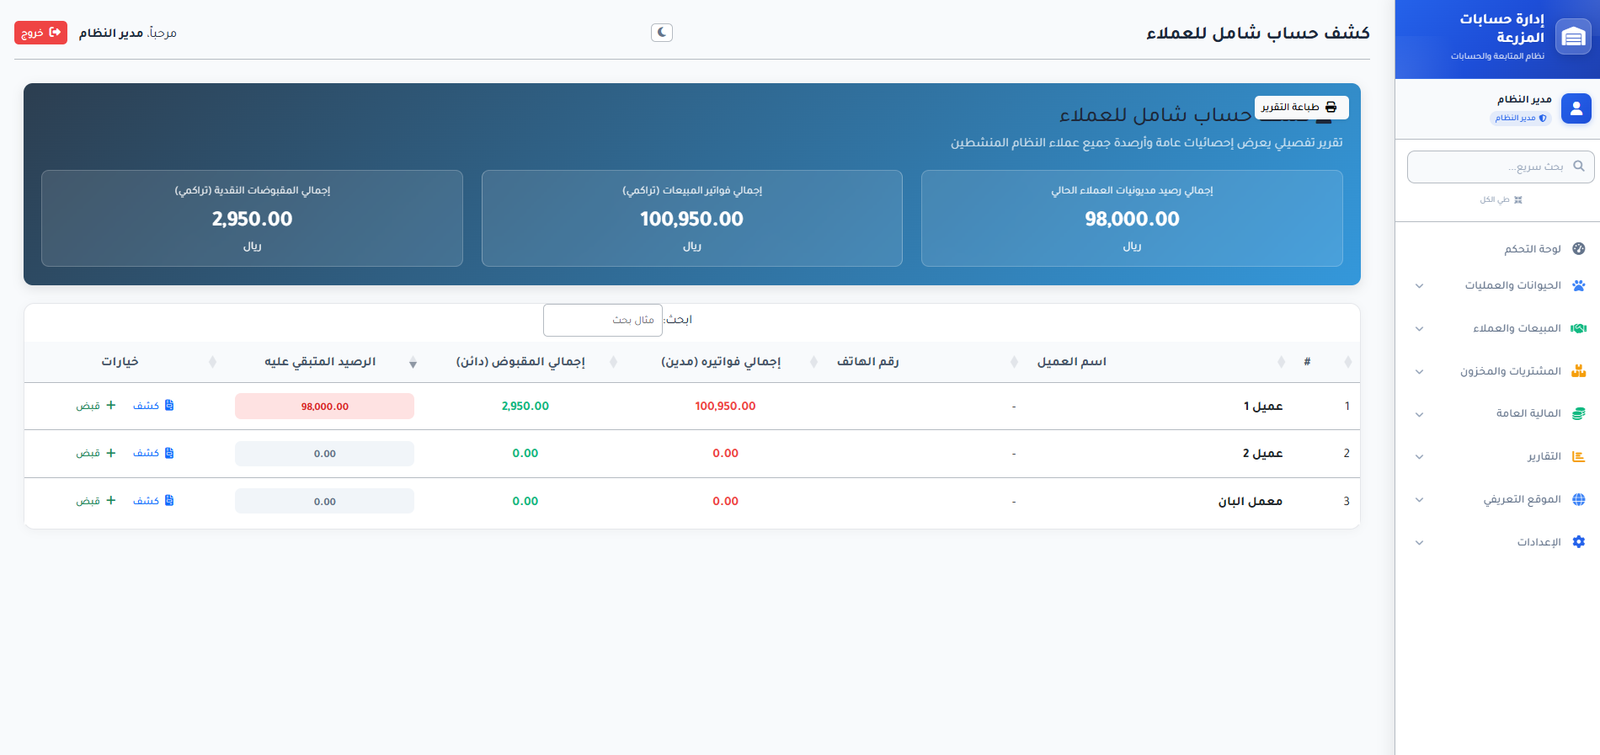Click مدير النظام role badge in sidebar
The image size is (1600, 755).
pyautogui.click(x=1521, y=118)
